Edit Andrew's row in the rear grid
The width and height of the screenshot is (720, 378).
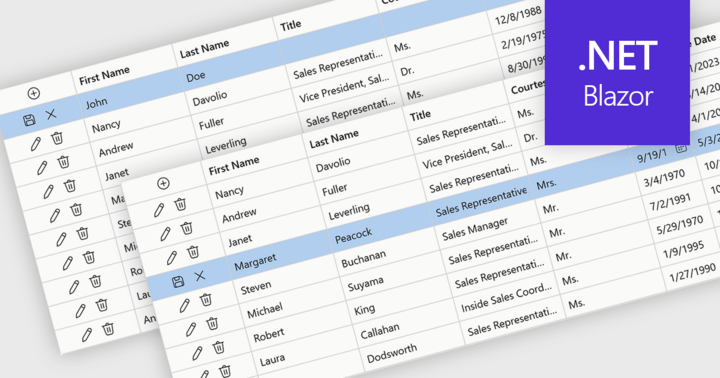pyautogui.click(x=42, y=168)
